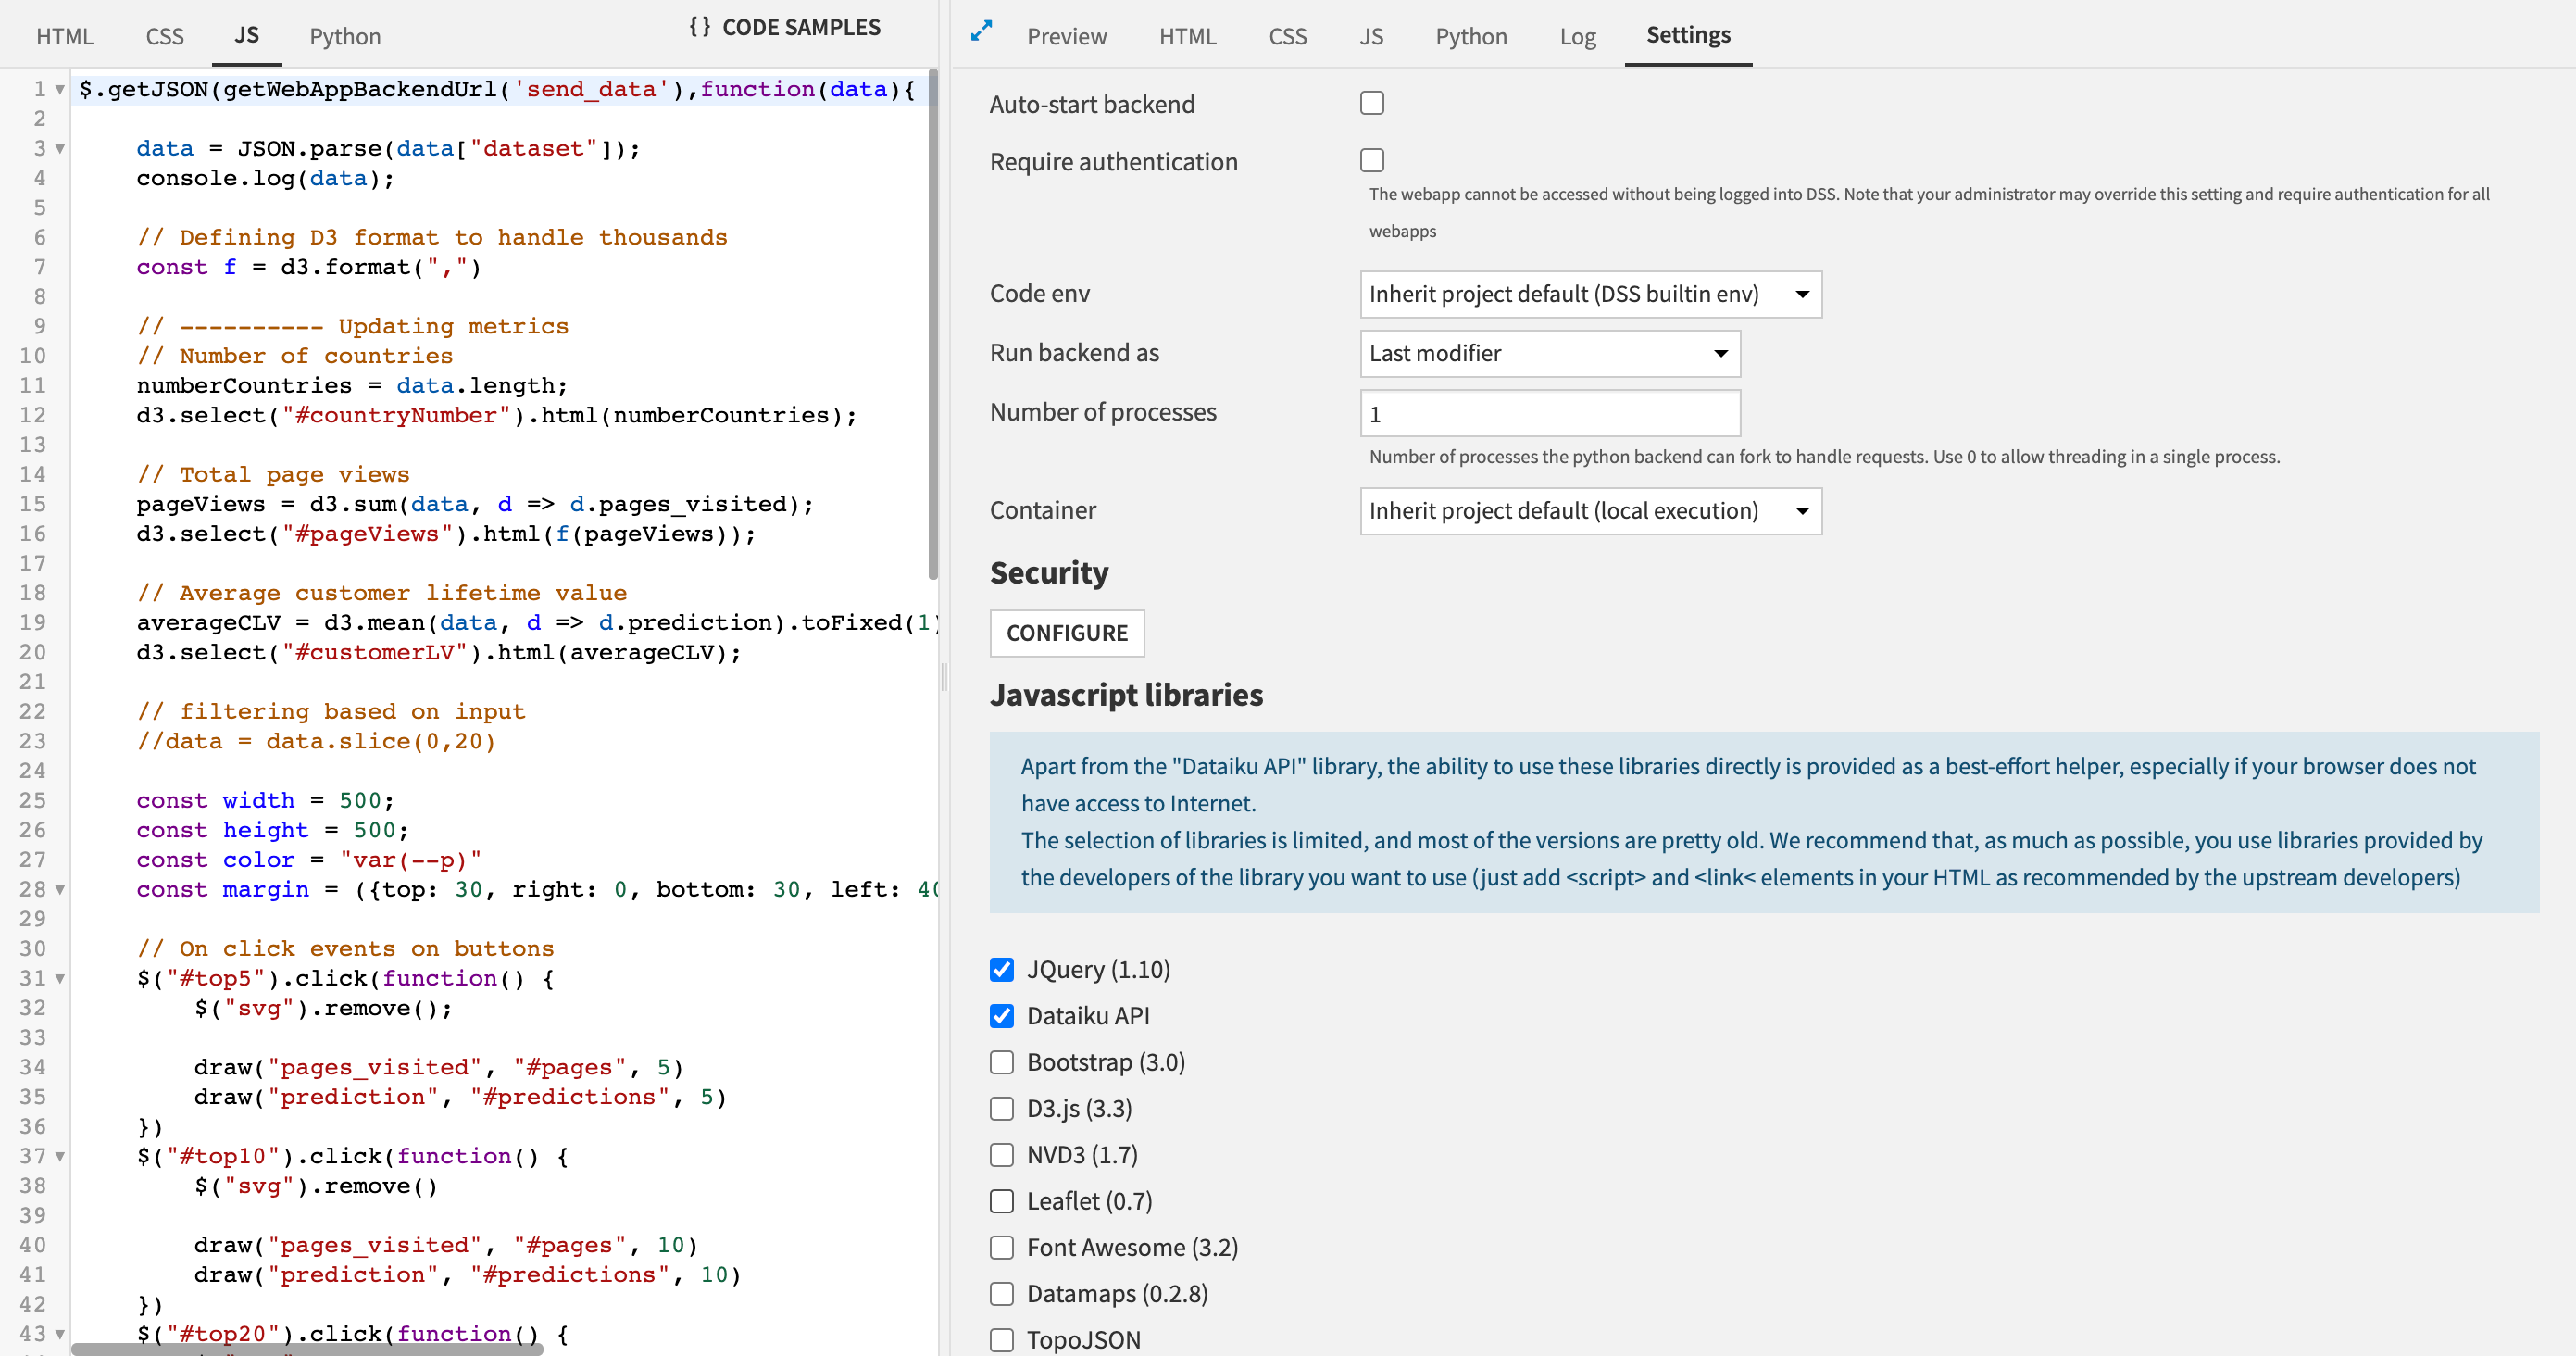Image resolution: width=2576 pixels, height=1356 pixels.
Task: Enable the Leaflet (0.7) library
Action: click(1001, 1201)
